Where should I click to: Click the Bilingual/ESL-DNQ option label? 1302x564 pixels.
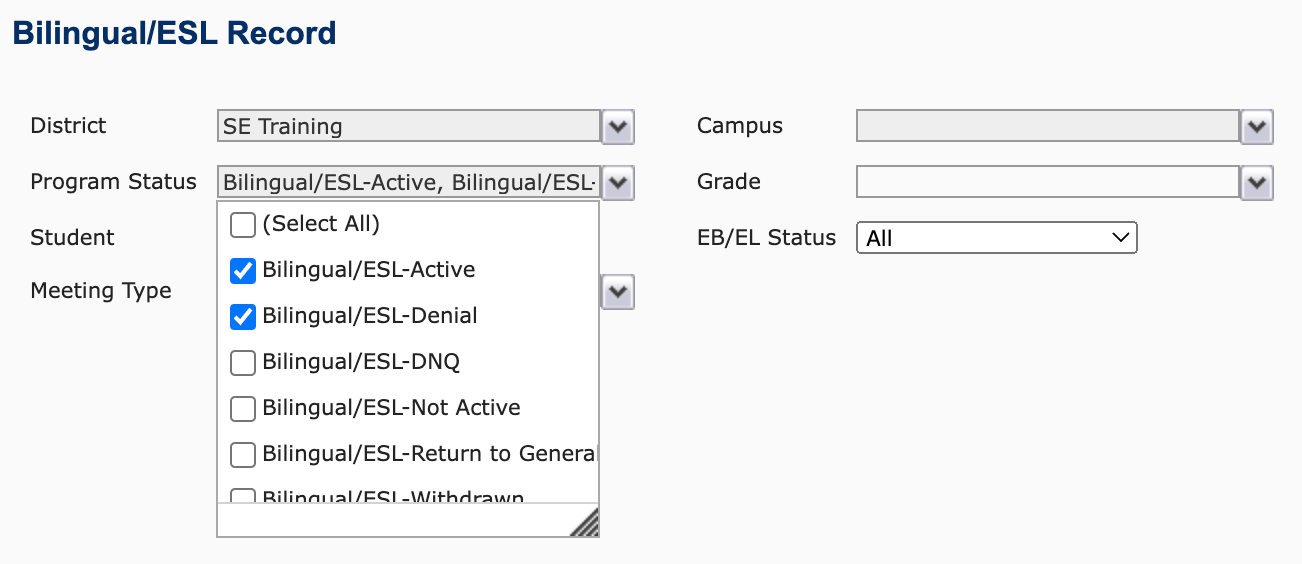click(x=361, y=362)
